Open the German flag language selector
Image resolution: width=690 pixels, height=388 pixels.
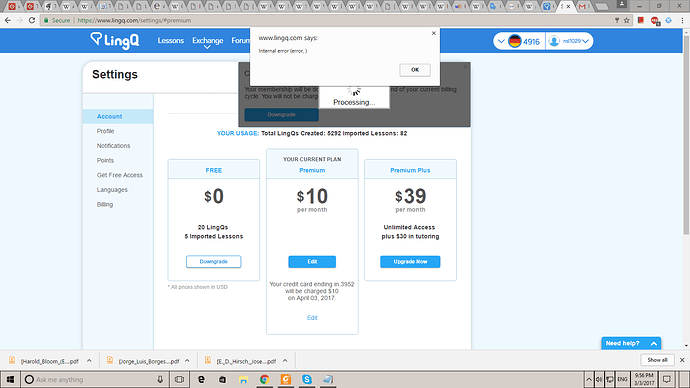click(x=514, y=41)
